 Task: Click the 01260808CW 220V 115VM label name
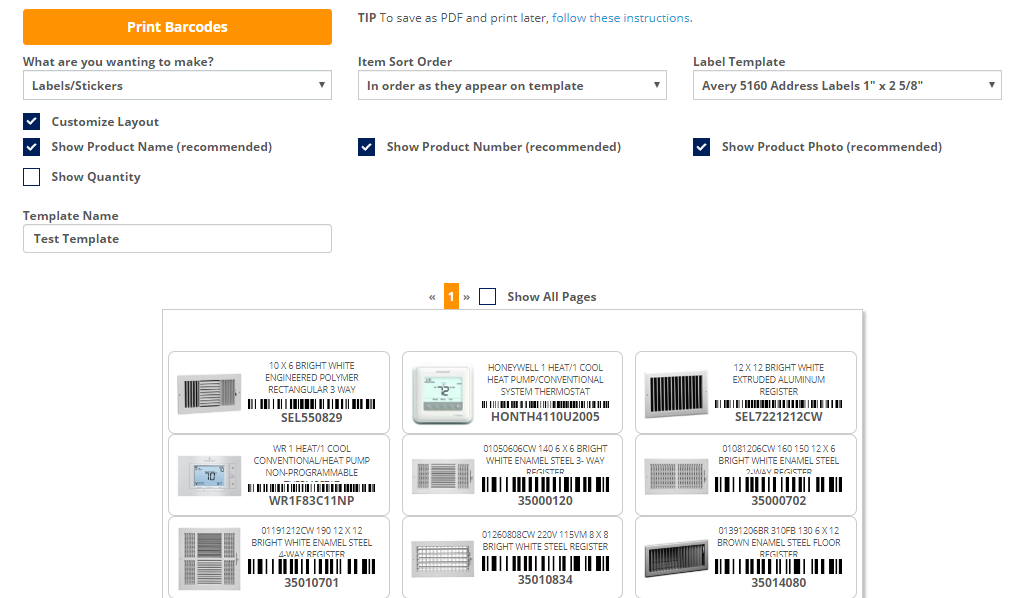pyautogui.click(x=545, y=540)
